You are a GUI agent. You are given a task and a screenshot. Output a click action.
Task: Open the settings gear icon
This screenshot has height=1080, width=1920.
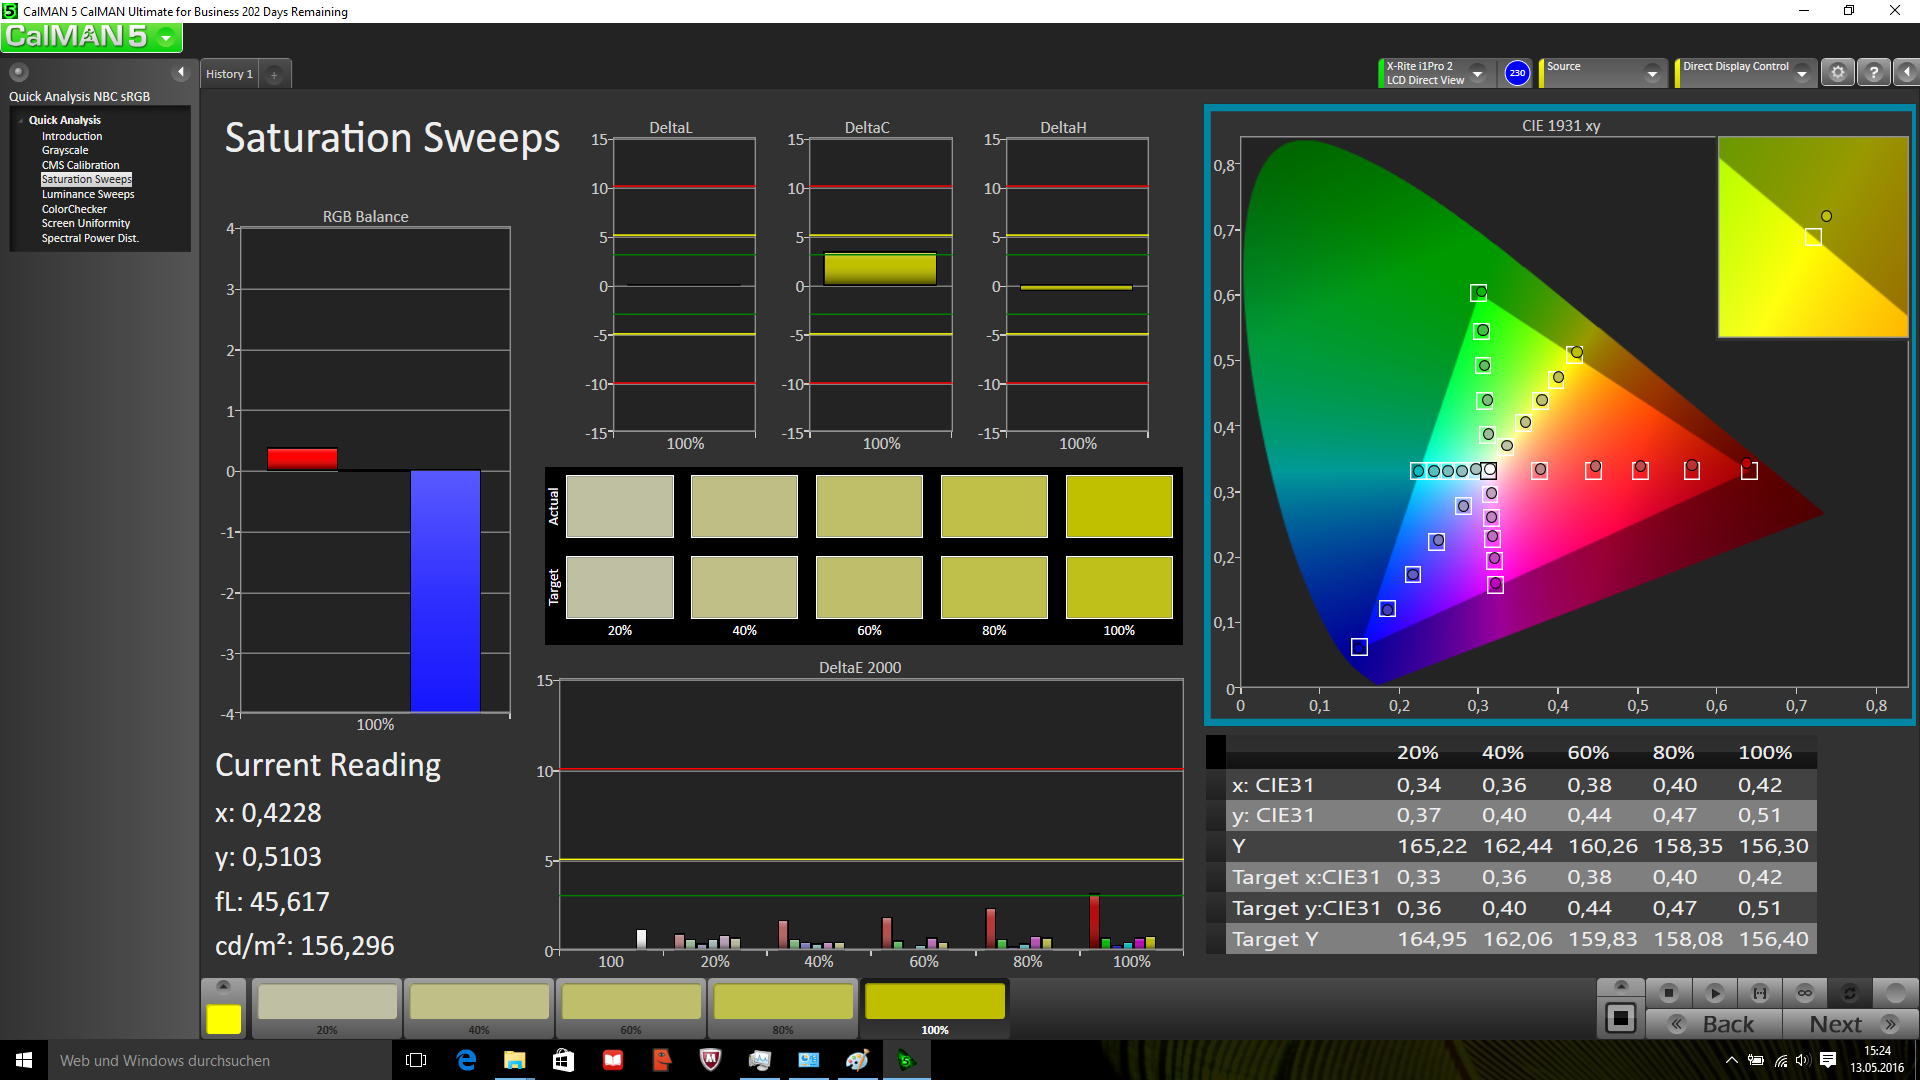[1838, 73]
